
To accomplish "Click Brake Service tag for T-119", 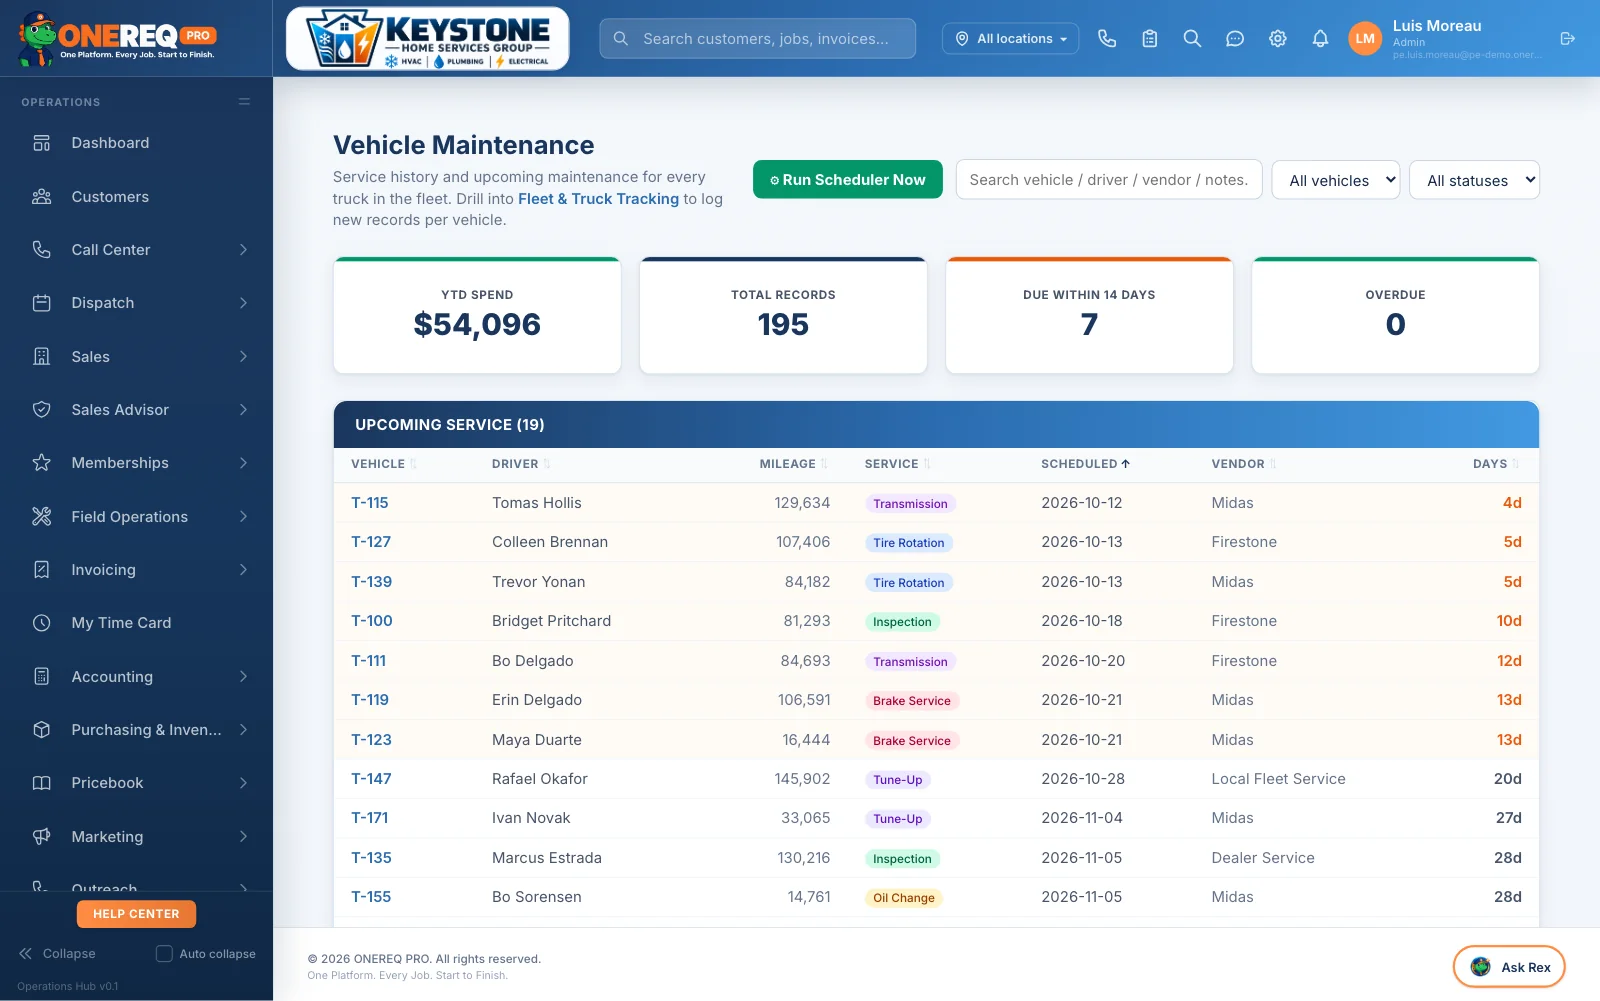I will tap(912, 701).
